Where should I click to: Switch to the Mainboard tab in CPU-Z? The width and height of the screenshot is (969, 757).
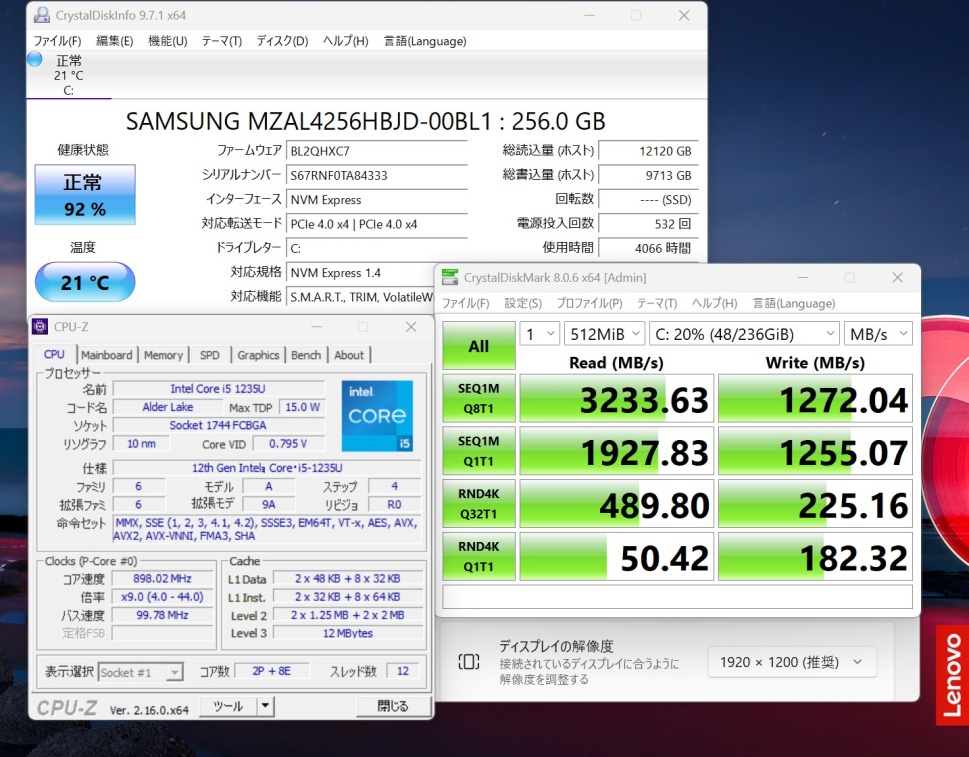(106, 355)
